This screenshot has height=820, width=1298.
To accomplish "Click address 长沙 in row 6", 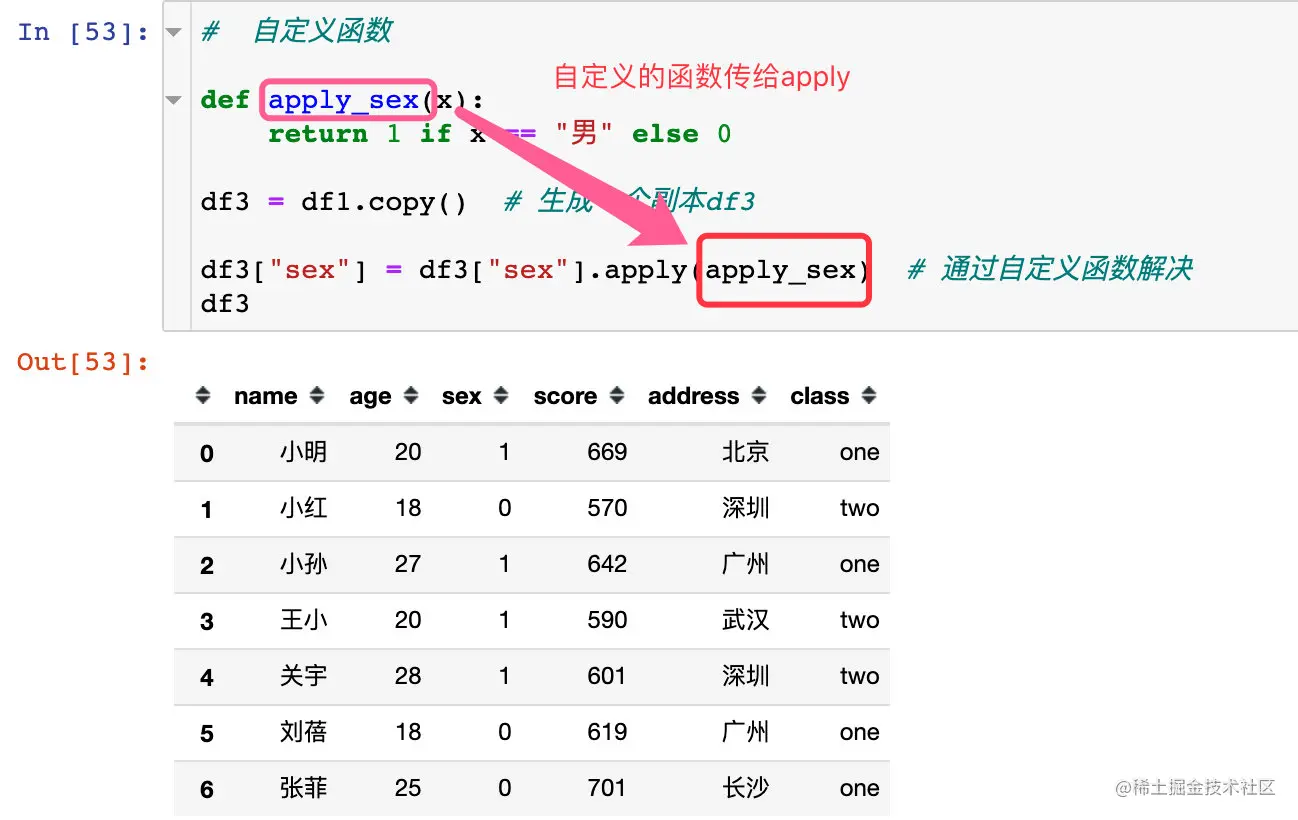I will coord(745,788).
